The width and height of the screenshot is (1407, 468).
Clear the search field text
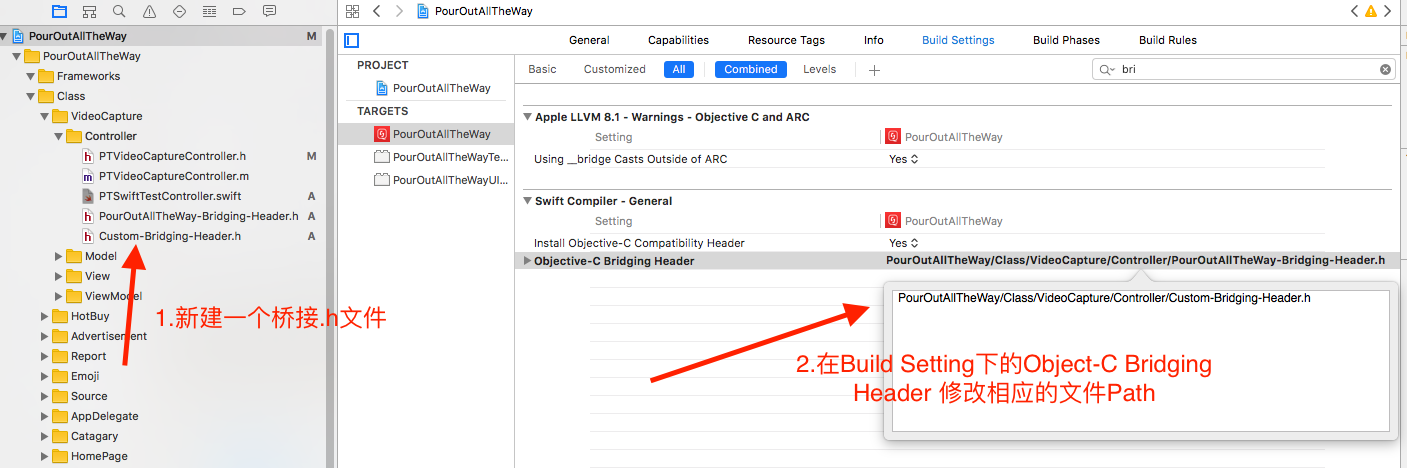(x=1385, y=70)
